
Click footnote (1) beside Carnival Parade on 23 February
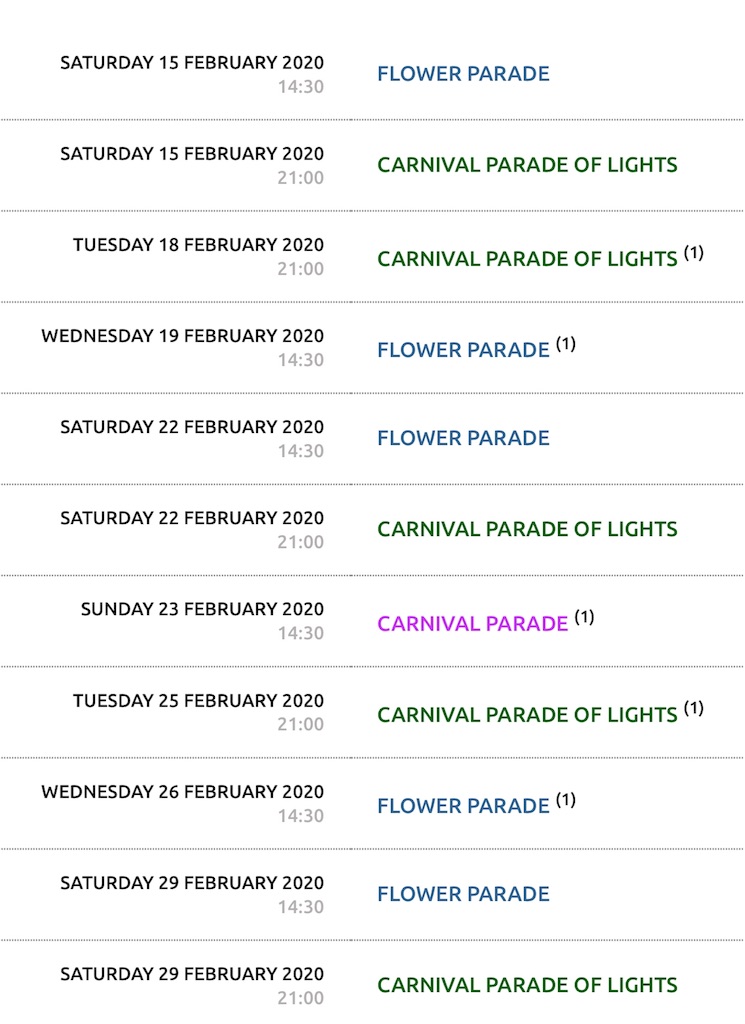tap(584, 616)
